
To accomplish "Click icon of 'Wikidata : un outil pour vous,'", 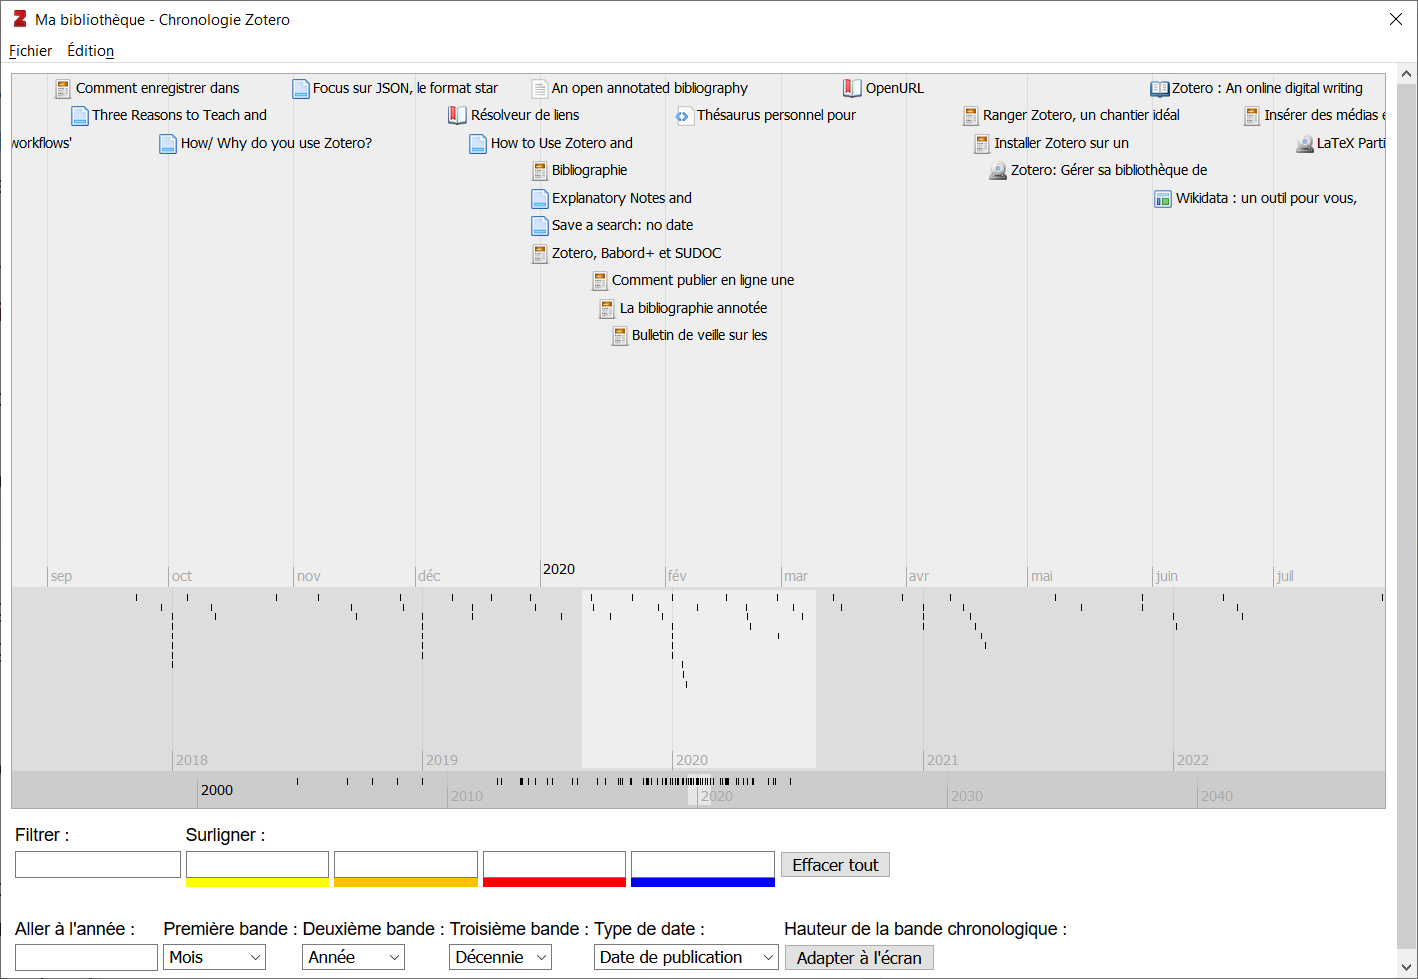I will tap(1163, 199).
